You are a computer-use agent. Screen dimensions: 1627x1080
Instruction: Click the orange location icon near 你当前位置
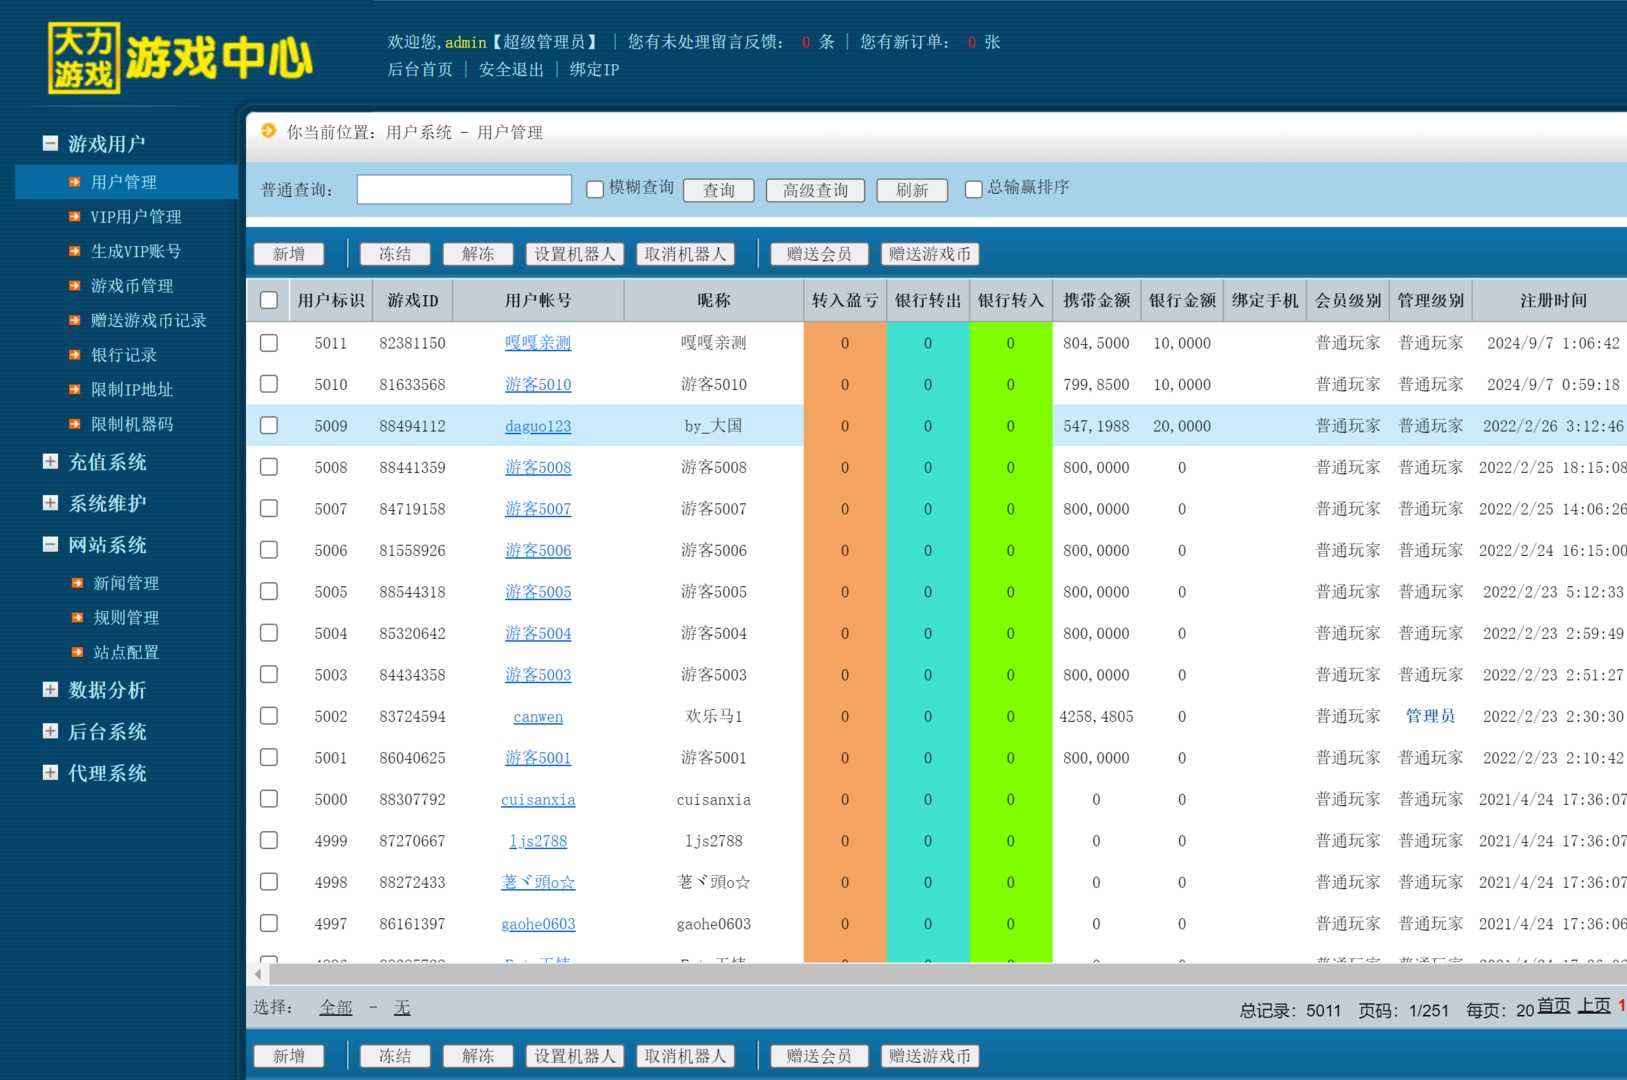[268, 131]
